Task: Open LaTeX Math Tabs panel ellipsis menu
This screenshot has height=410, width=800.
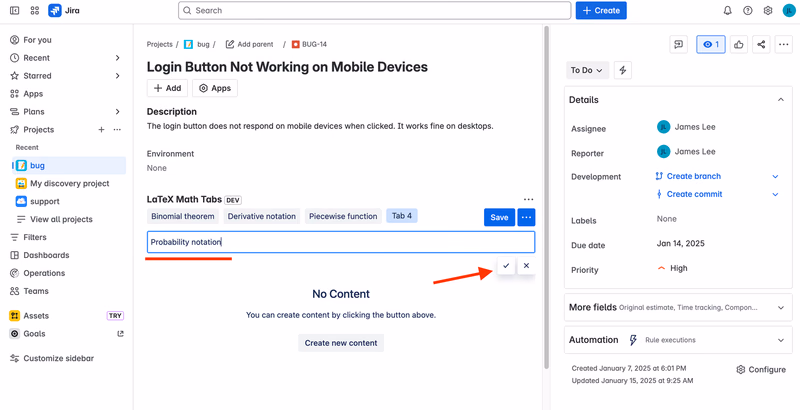Action: pyautogui.click(x=529, y=199)
